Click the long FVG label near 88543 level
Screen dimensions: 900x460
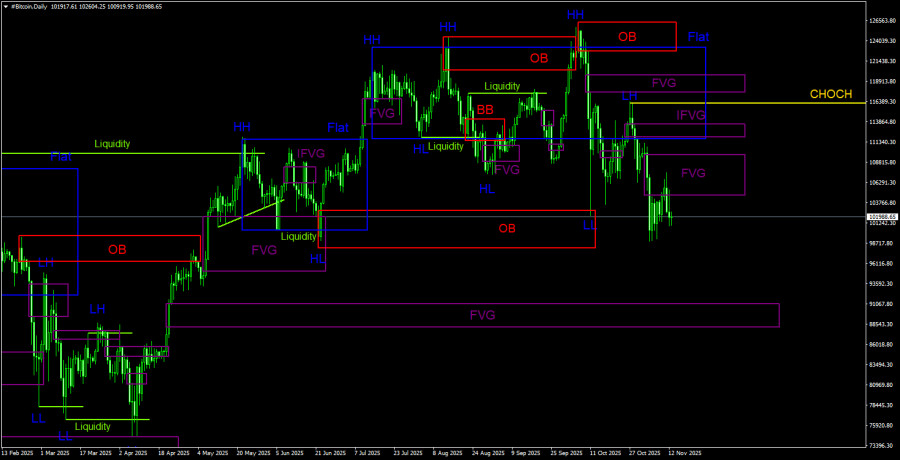pyautogui.click(x=482, y=316)
